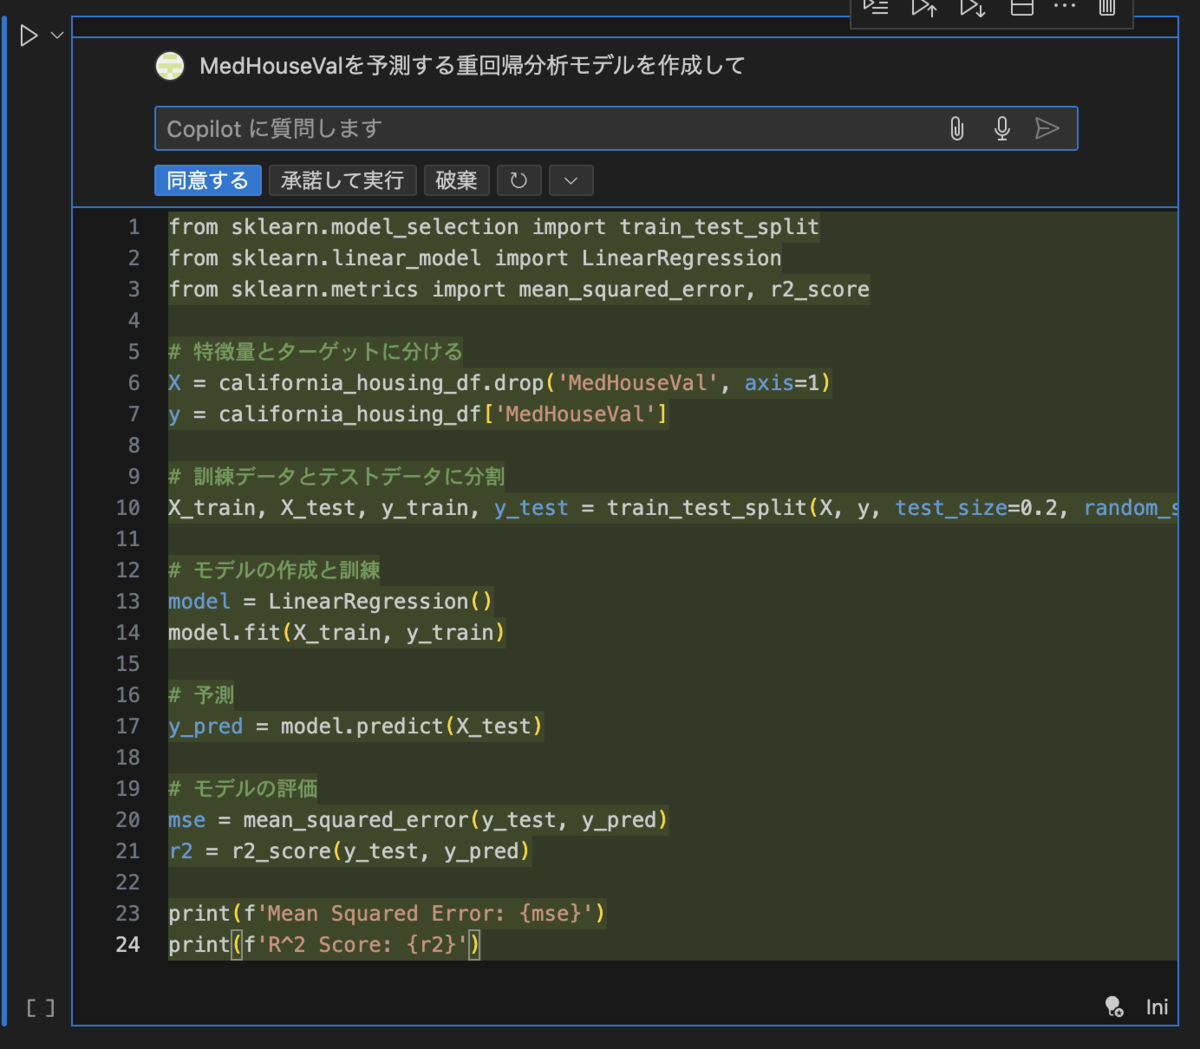The height and width of the screenshot is (1049, 1200).
Task: Click 'r2' variable on line 21
Action: click(x=181, y=851)
